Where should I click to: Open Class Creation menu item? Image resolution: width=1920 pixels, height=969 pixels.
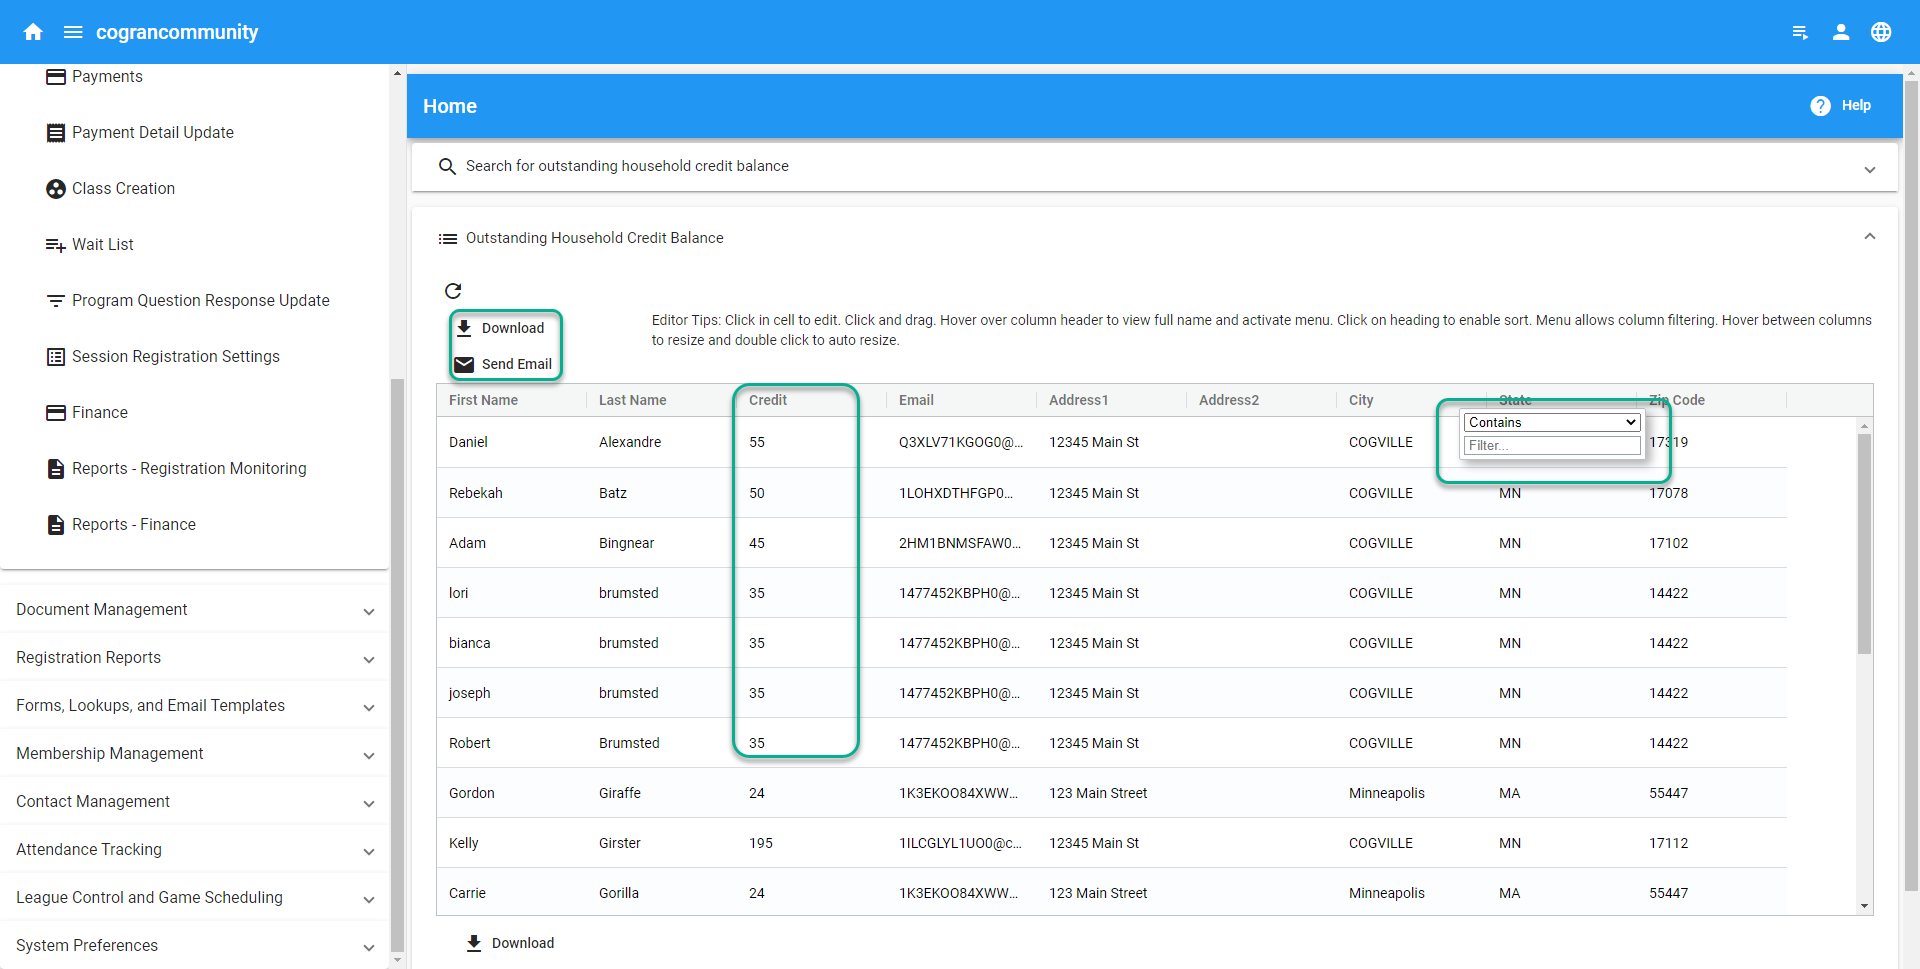(123, 189)
